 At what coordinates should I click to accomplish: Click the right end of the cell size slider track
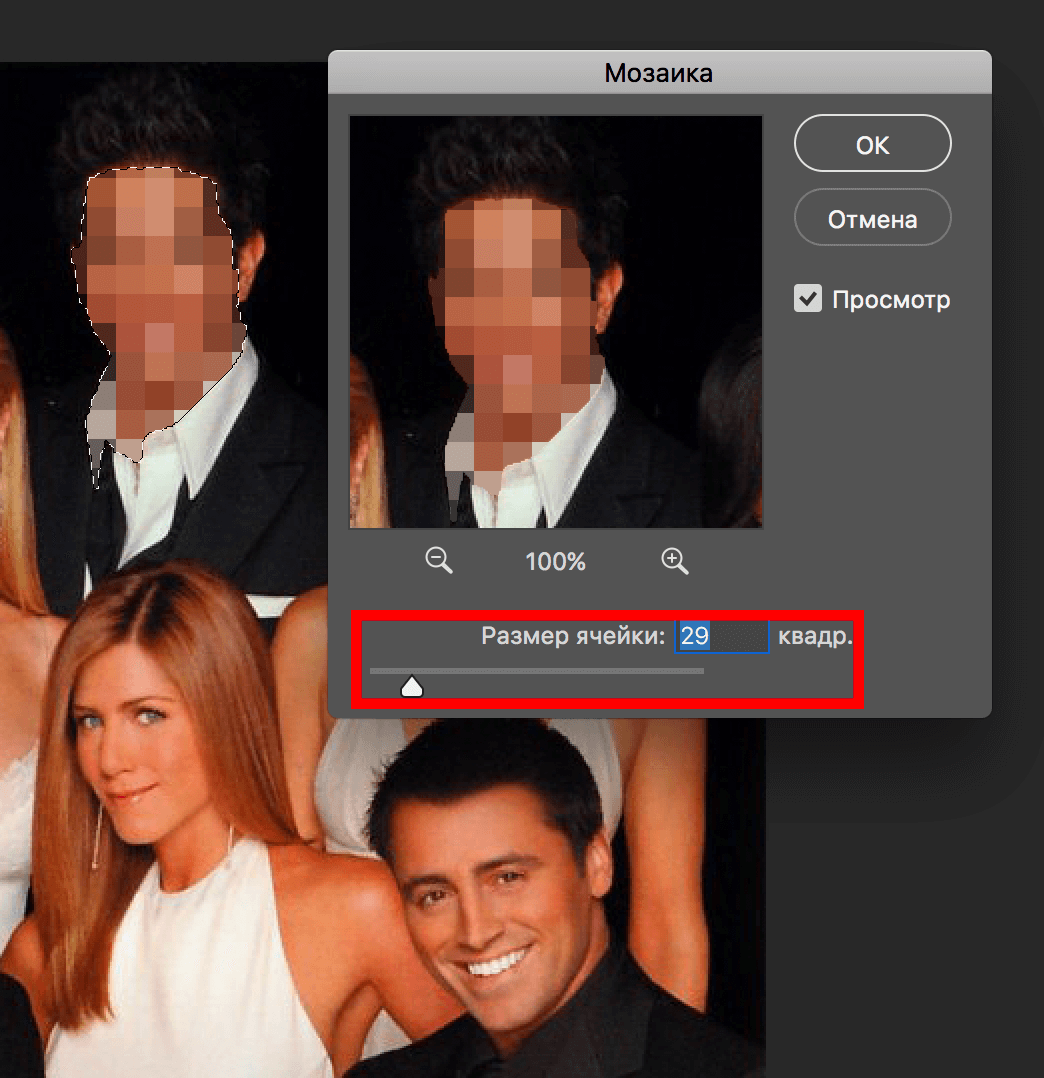click(701, 671)
